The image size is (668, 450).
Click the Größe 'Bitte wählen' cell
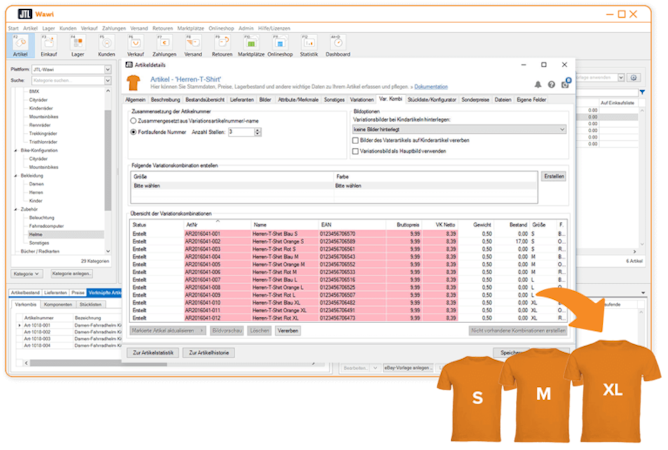pyautogui.click(x=233, y=186)
